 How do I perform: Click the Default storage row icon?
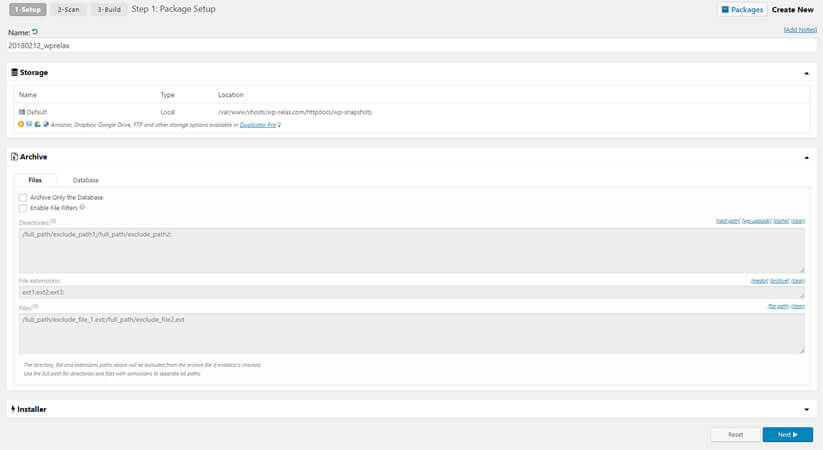(x=22, y=112)
